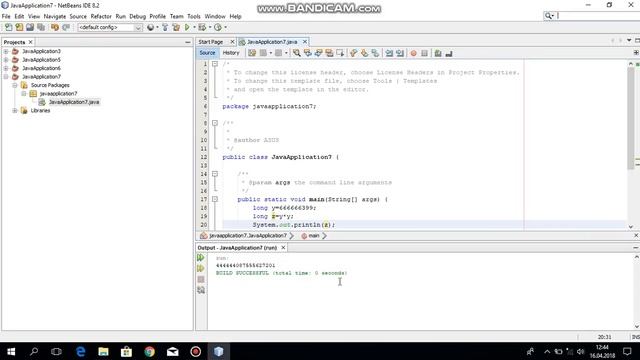Collapse main method fold at line 17
Screen dimensions: 640x360
pyautogui.click(x=215, y=199)
